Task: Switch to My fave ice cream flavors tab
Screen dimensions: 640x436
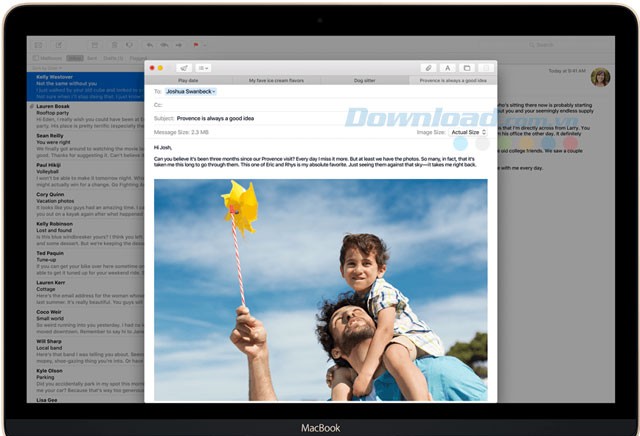Action: [276, 80]
